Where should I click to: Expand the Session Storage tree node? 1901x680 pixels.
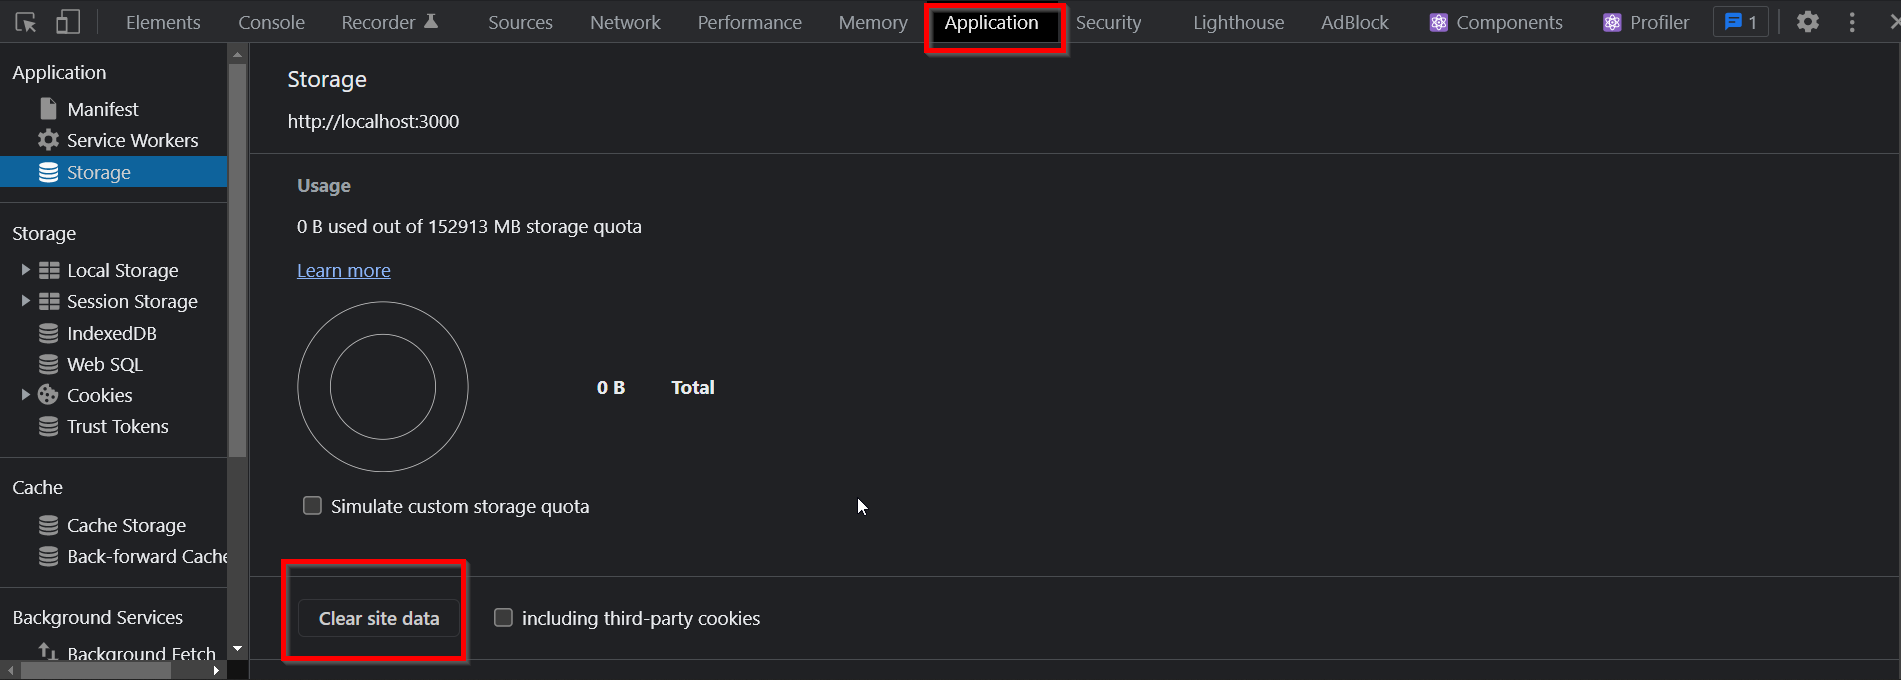click(x=26, y=301)
